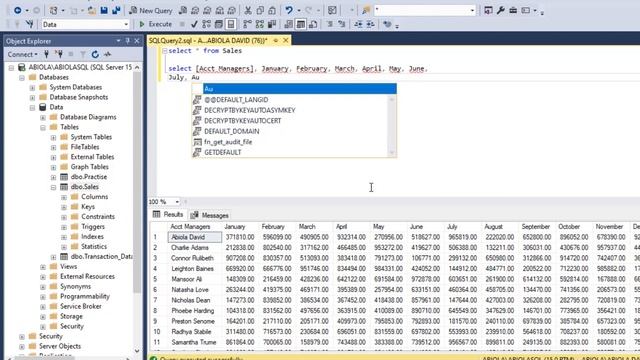Collapse the select statement outline box
This screenshot has height=360, width=640.
point(164,51)
